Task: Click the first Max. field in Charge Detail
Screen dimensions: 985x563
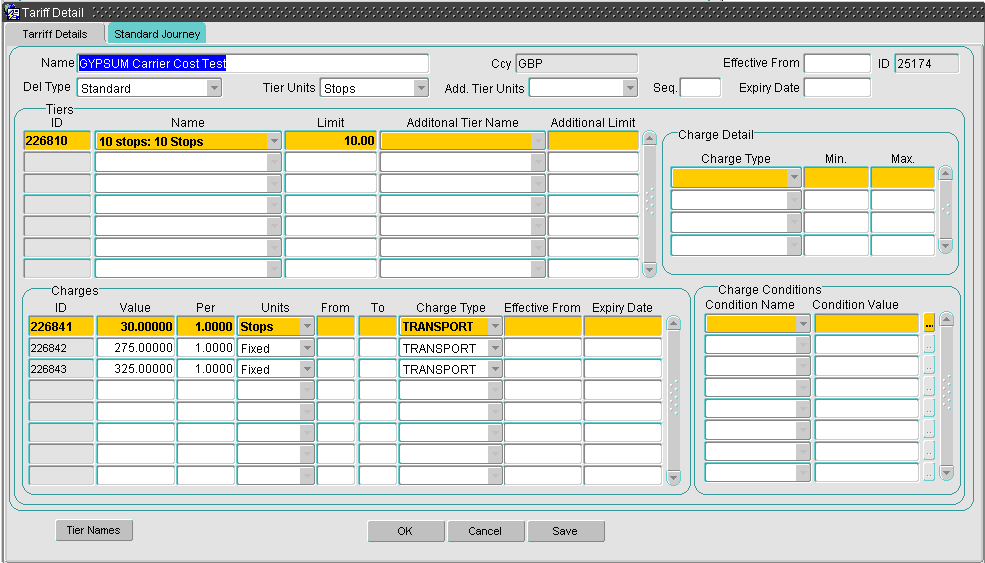Action: click(903, 178)
